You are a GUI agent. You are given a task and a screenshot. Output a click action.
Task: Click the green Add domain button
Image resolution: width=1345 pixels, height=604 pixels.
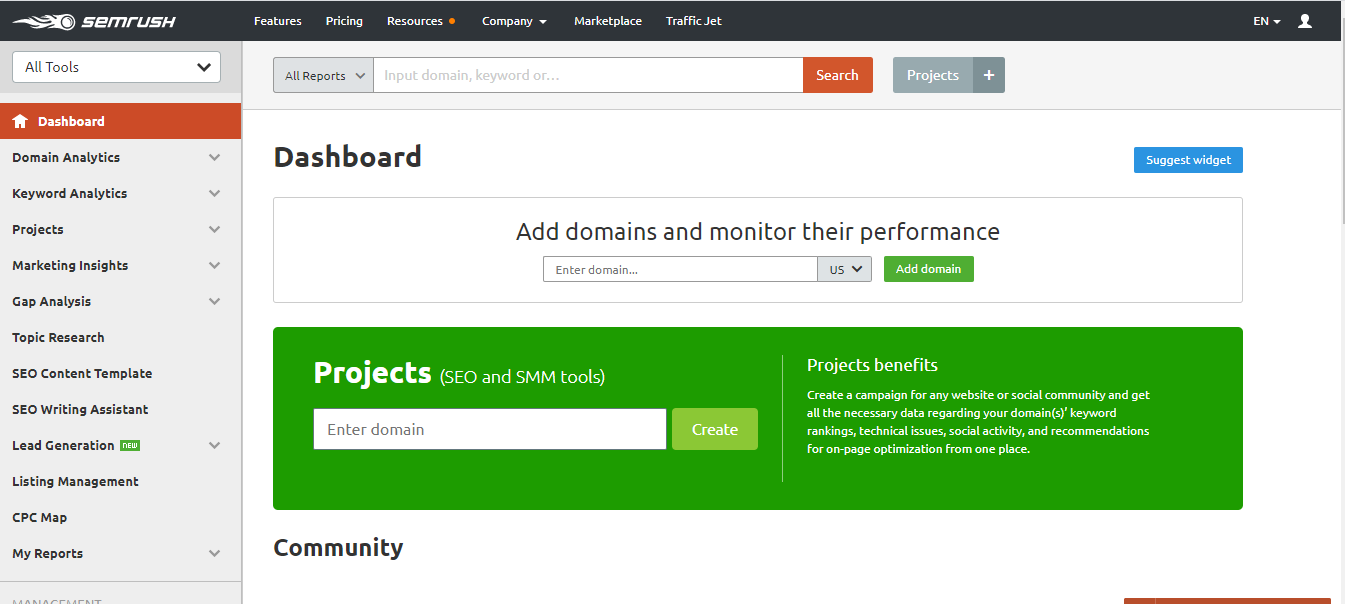[928, 269]
